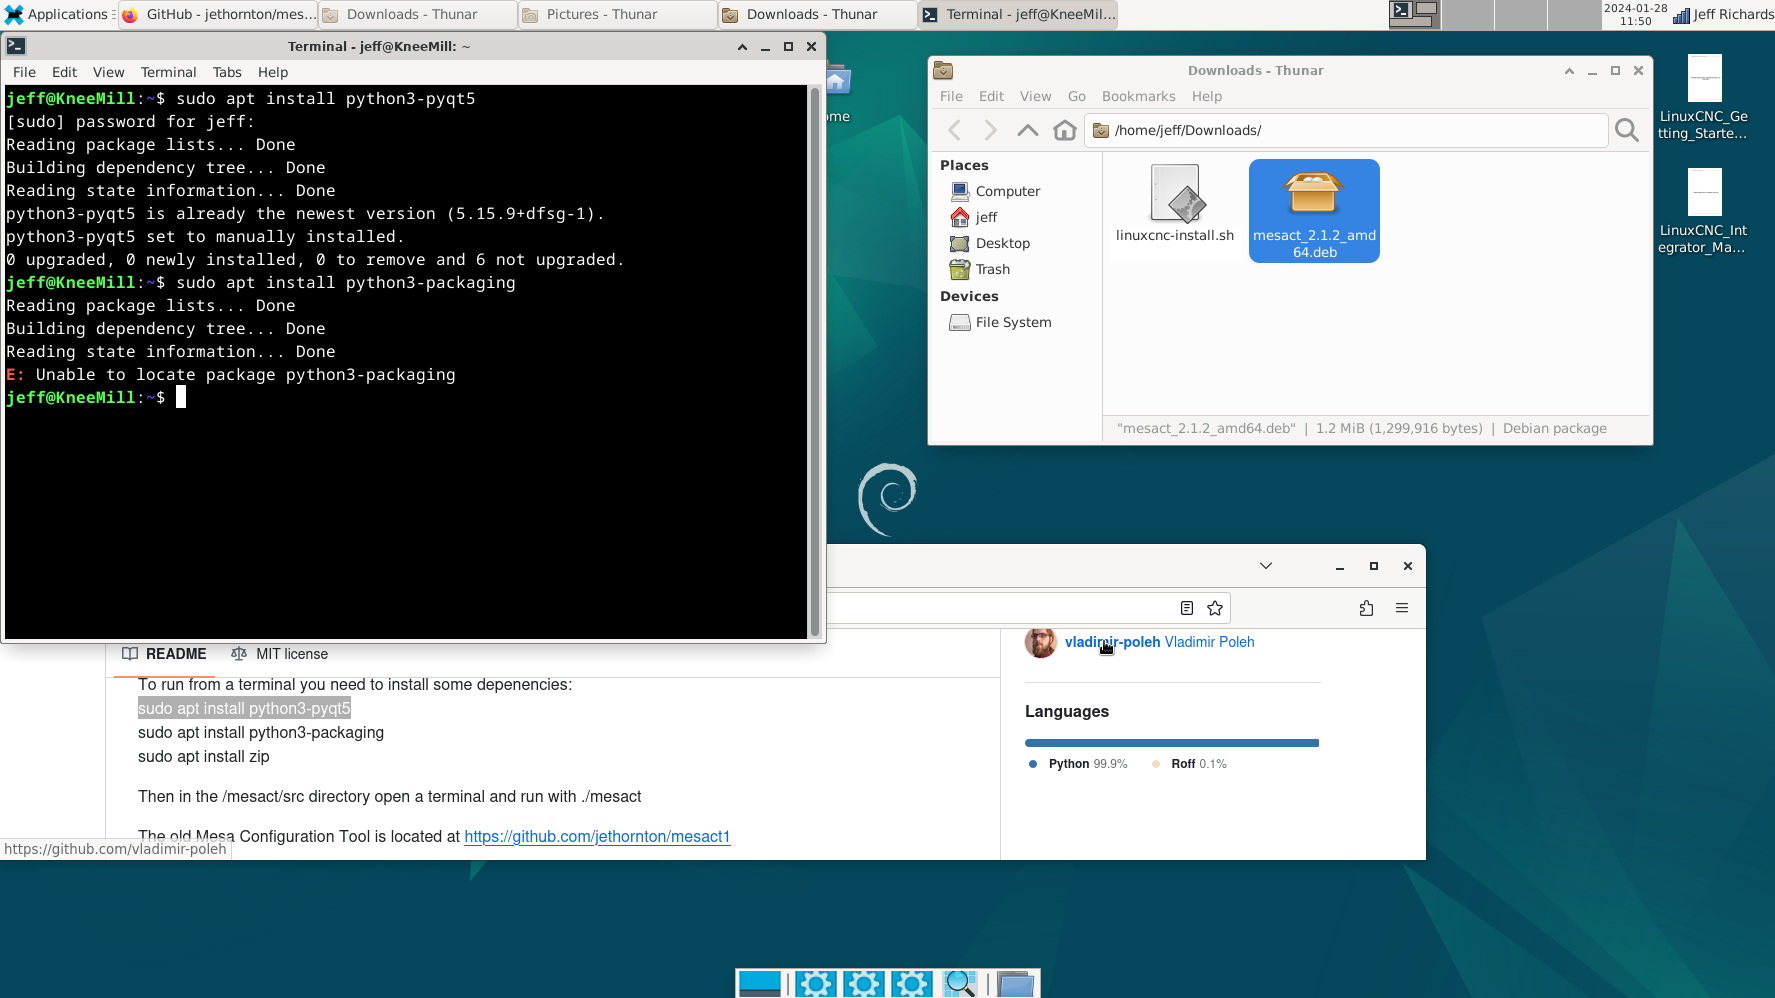This screenshot has height=998, width=1775.
Task: Open Thunar File menu
Action: (951, 96)
